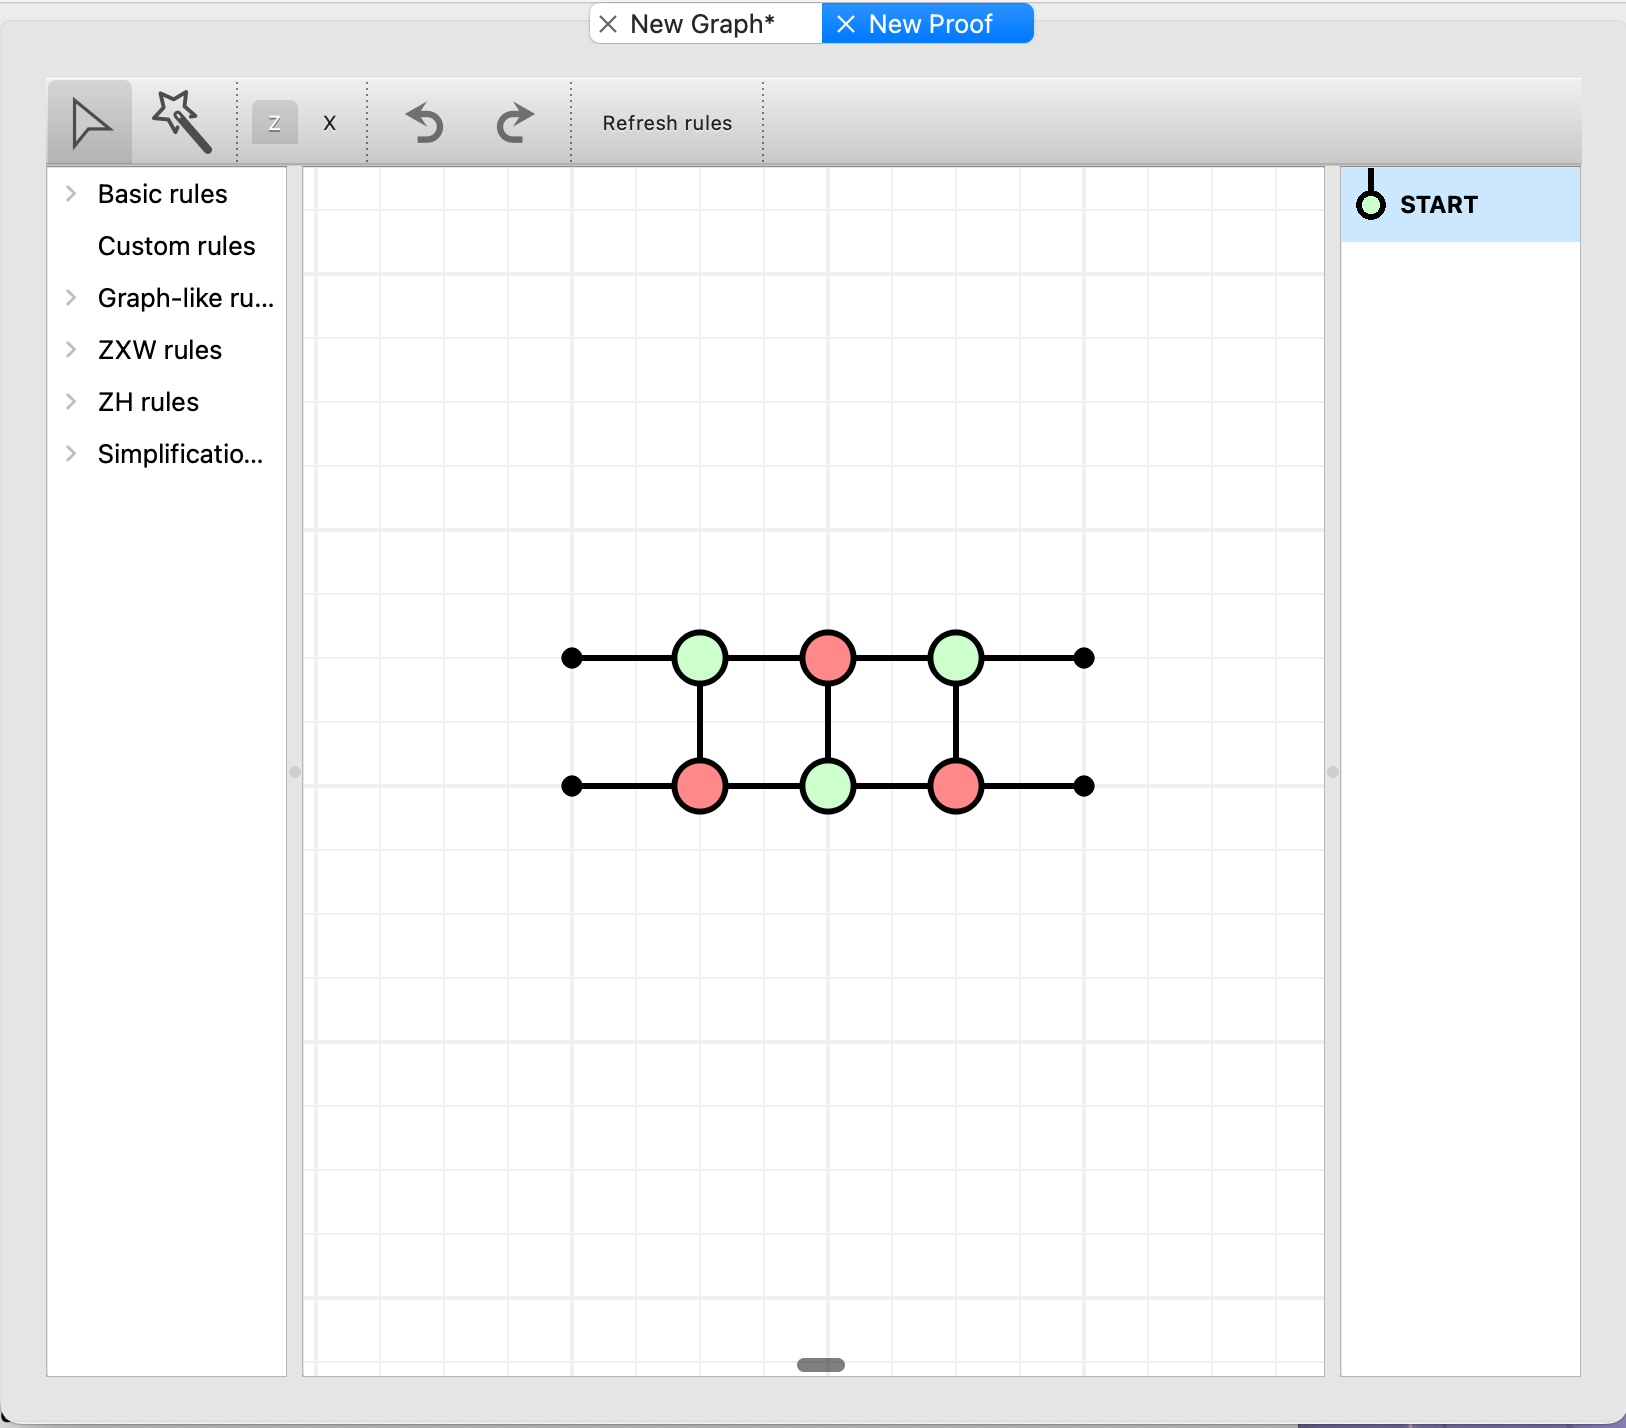The image size is (1626, 1428).
Task: Redo the proof step
Action: pos(515,123)
